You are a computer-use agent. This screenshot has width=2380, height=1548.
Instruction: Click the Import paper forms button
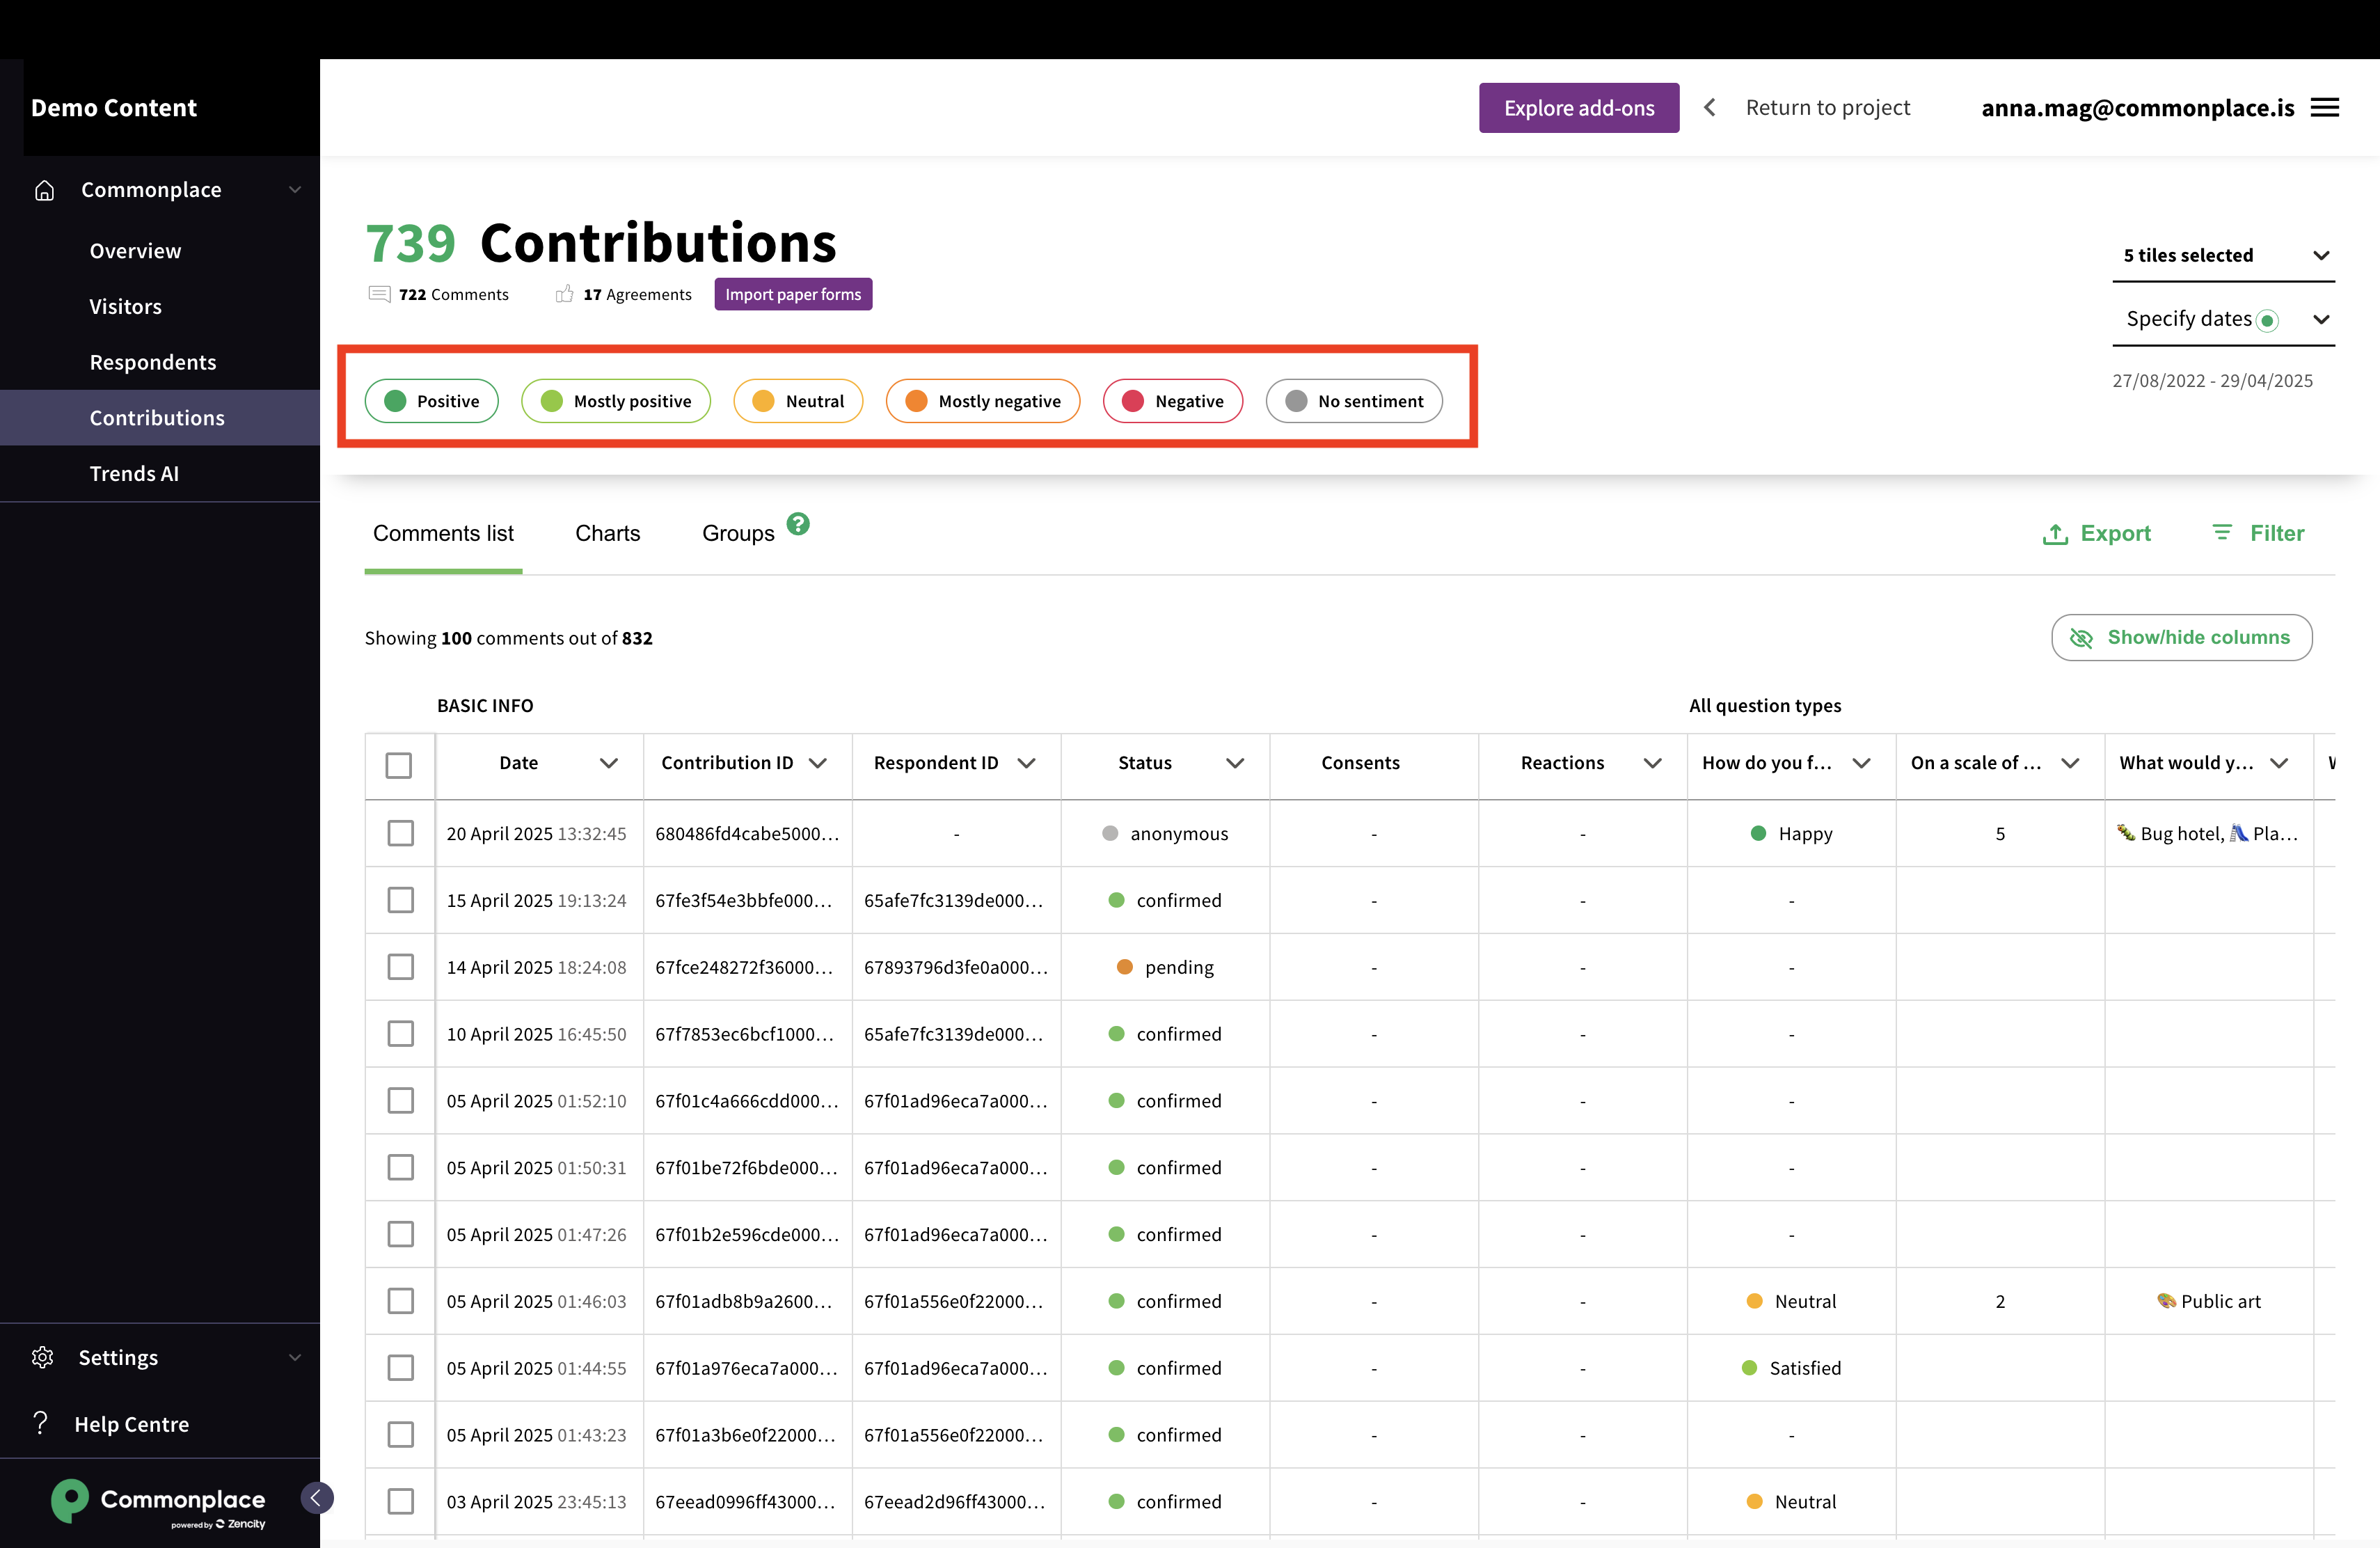[792, 294]
